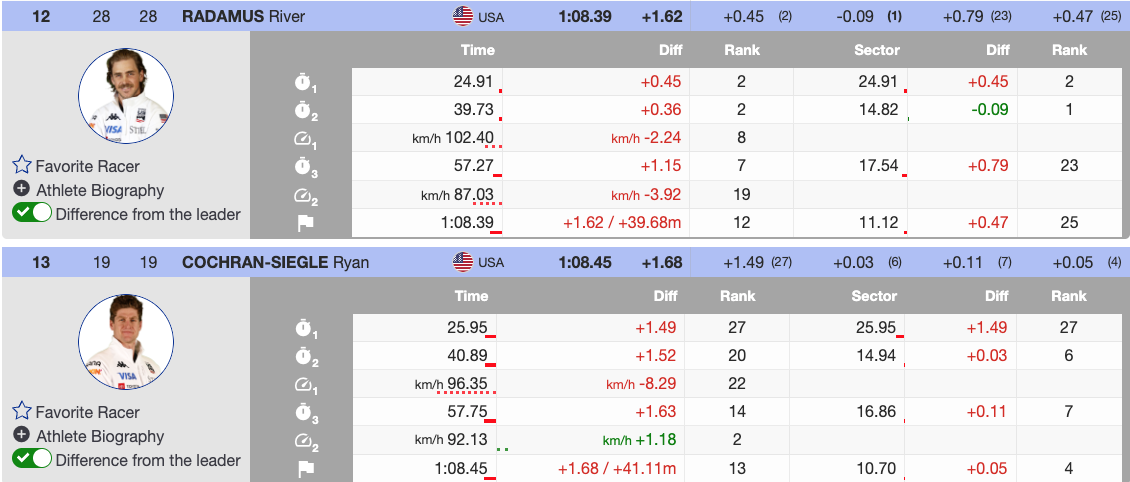Click Cochran-Siegle's intermediate 1 stopwatch icon
1130x482 pixels.
[304, 328]
